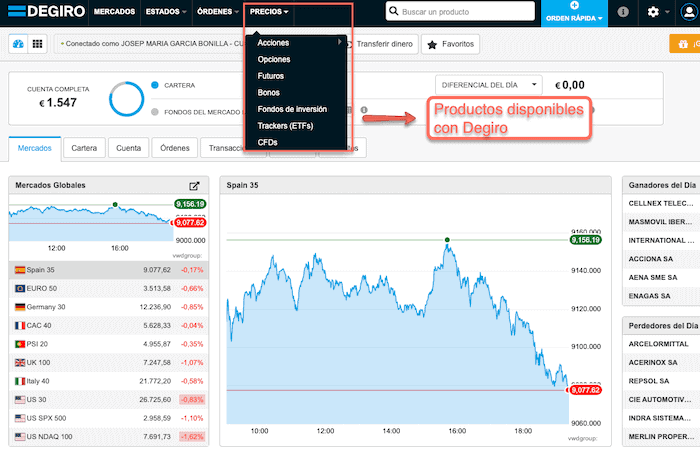Image resolution: width=700 pixels, height=450 pixels.
Task: Open ACCIONA SA stock link
Action: [651, 259]
